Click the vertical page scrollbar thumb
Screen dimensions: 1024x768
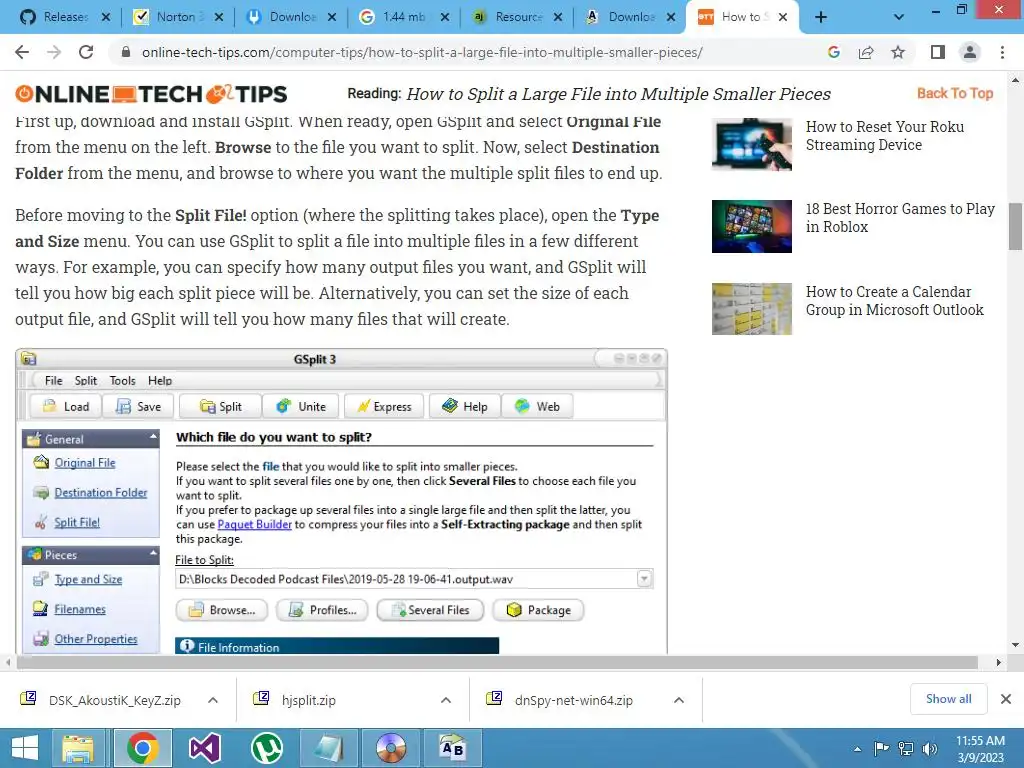coord(1015,227)
